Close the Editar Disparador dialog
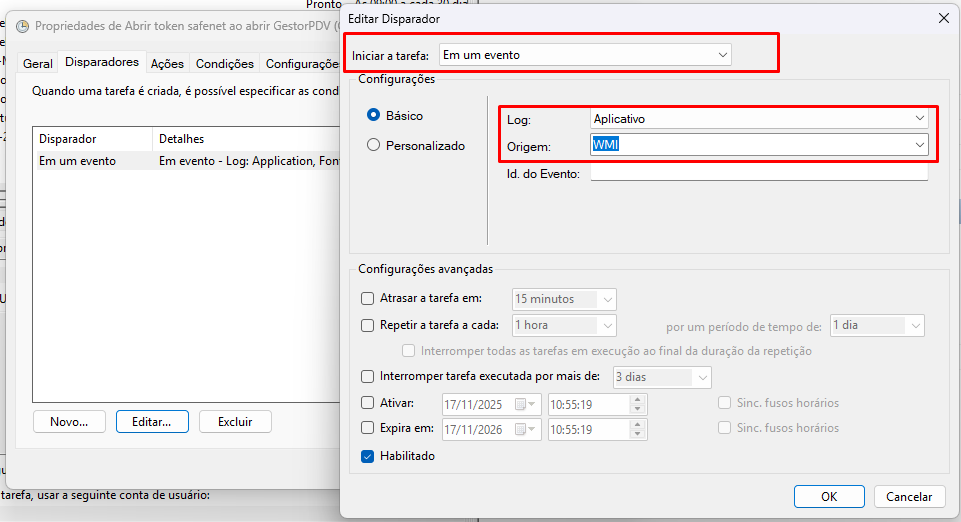Screen dimensions: 961x522 (943, 18)
